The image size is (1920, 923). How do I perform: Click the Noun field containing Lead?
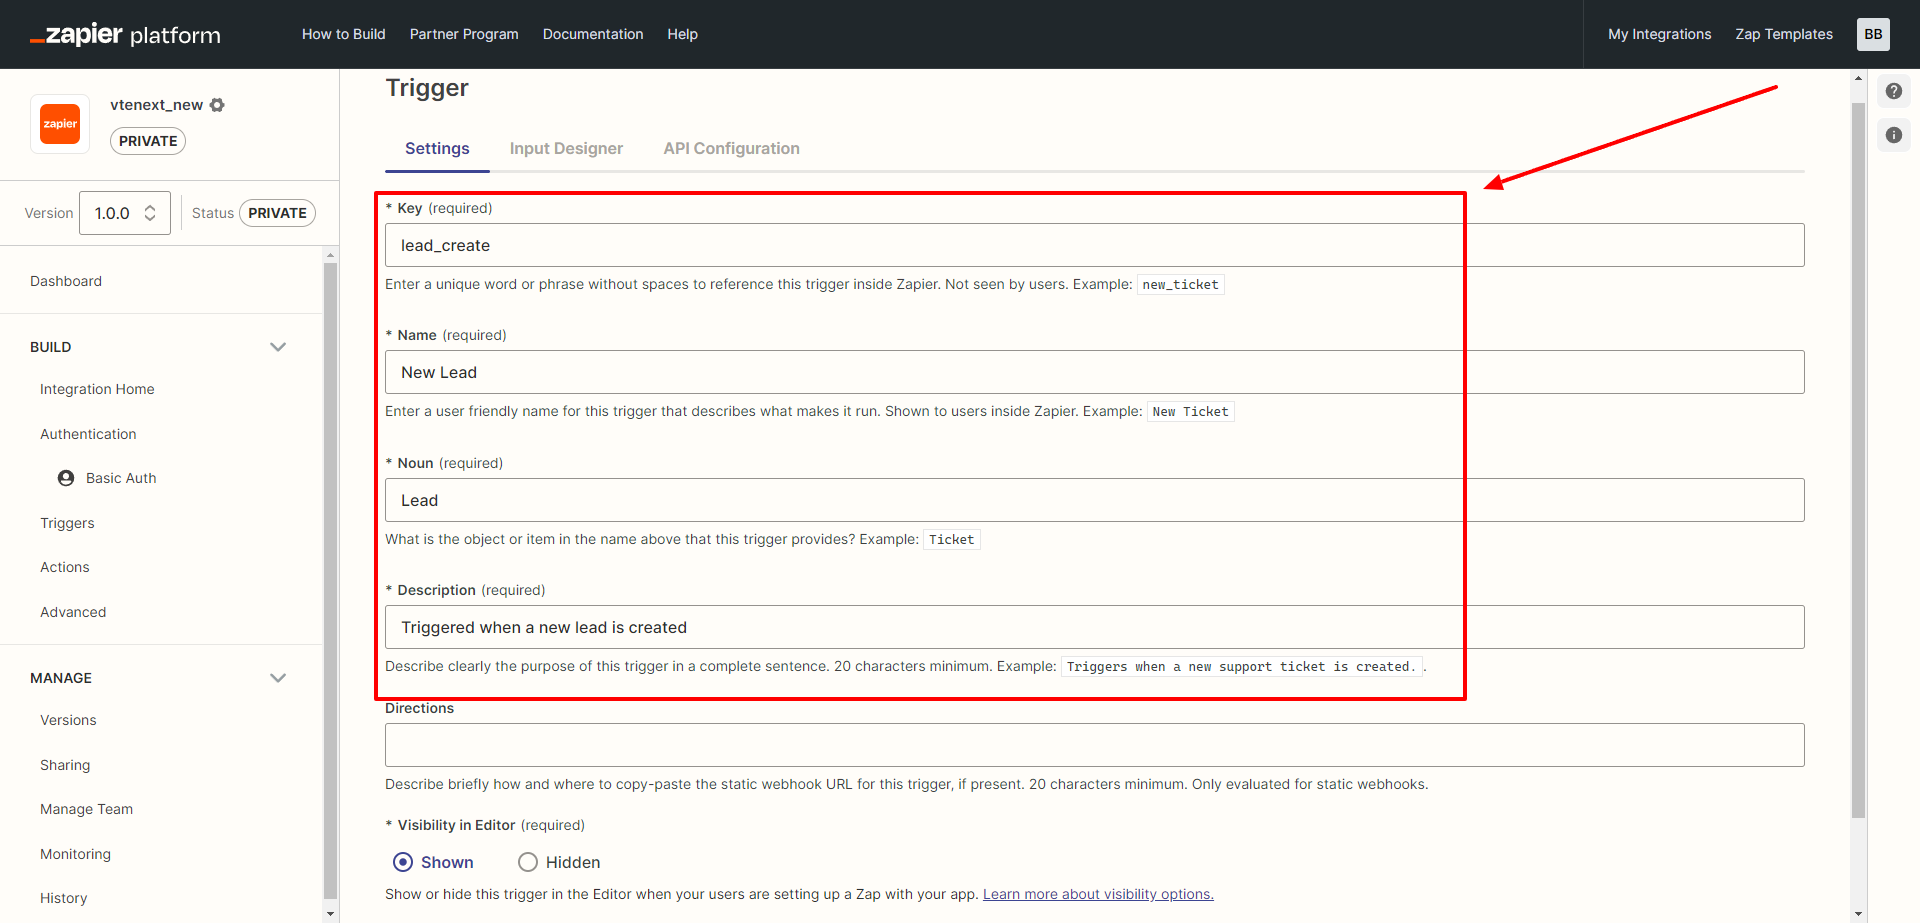(1095, 500)
